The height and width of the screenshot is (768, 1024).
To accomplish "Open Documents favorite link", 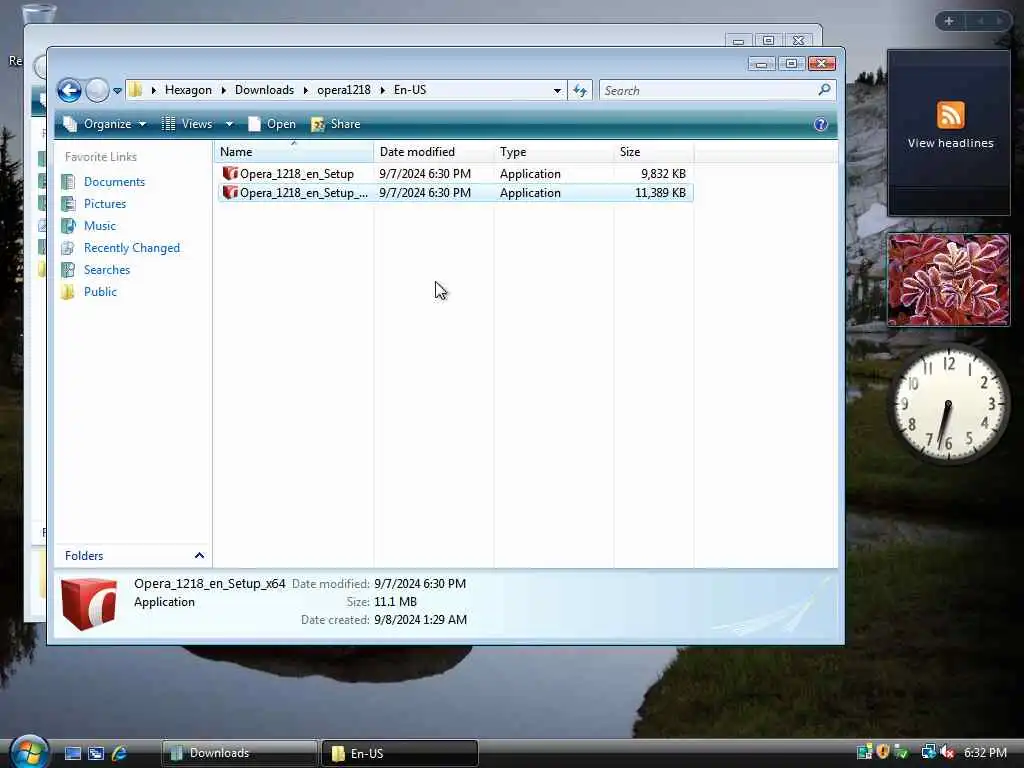I will pos(114,182).
